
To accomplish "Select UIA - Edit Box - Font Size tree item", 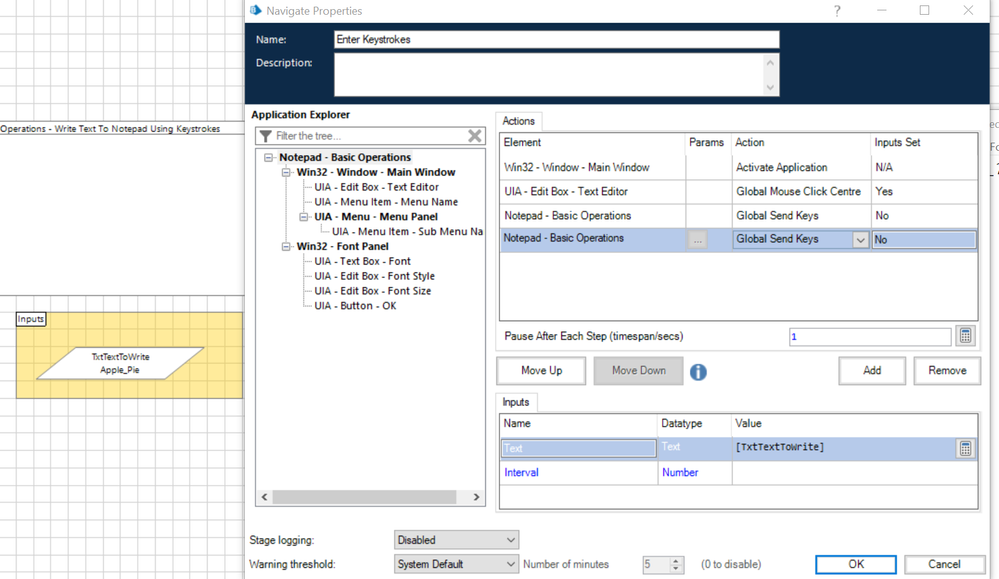I will 373,291.
